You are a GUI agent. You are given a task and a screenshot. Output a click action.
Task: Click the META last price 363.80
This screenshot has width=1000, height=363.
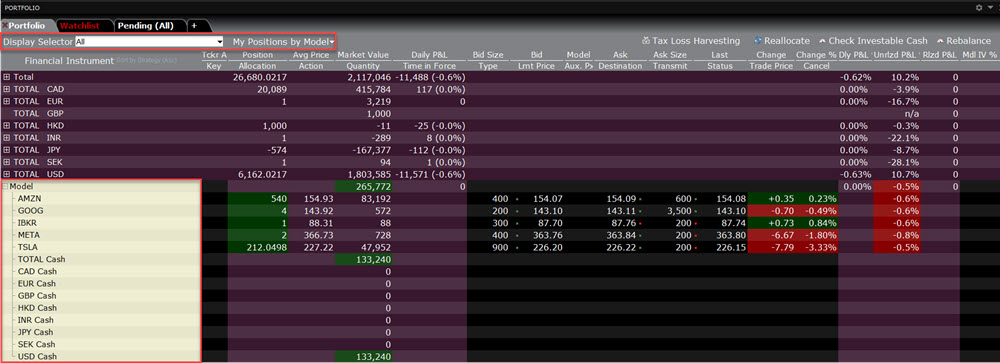pos(731,235)
